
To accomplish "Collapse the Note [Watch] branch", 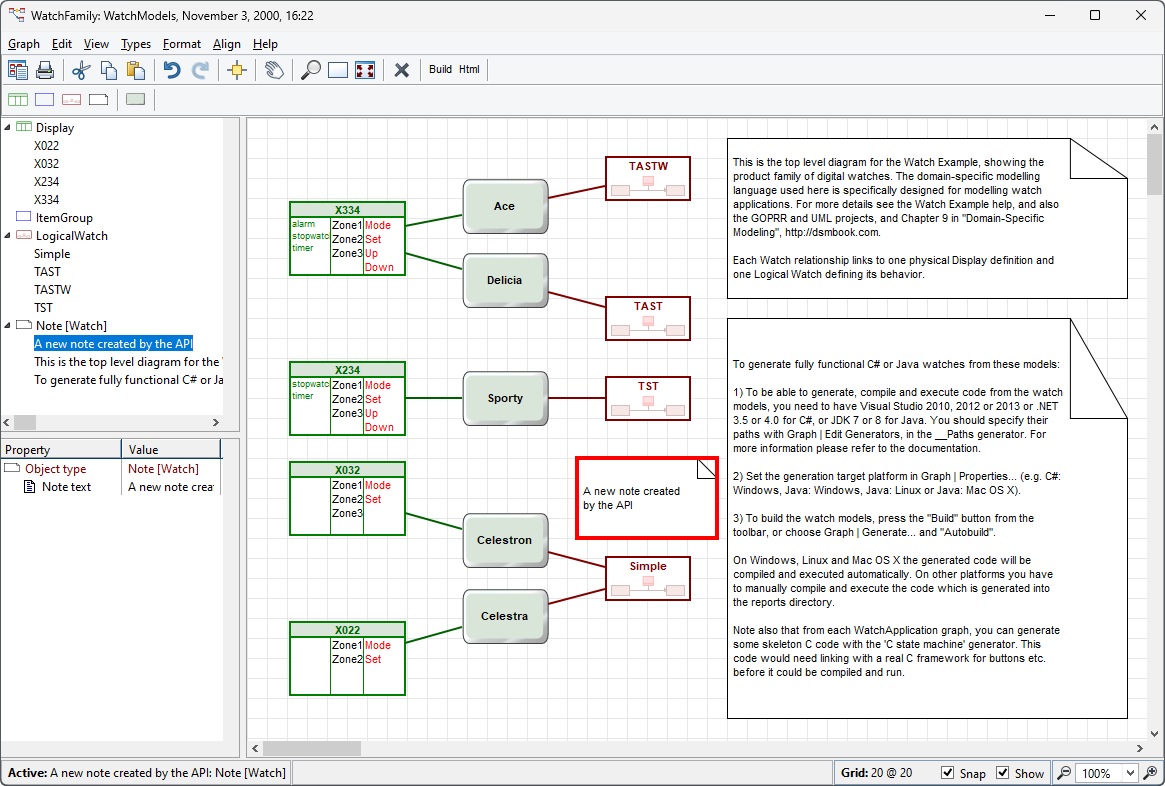I will pyautogui.click(x=8, y=325).
